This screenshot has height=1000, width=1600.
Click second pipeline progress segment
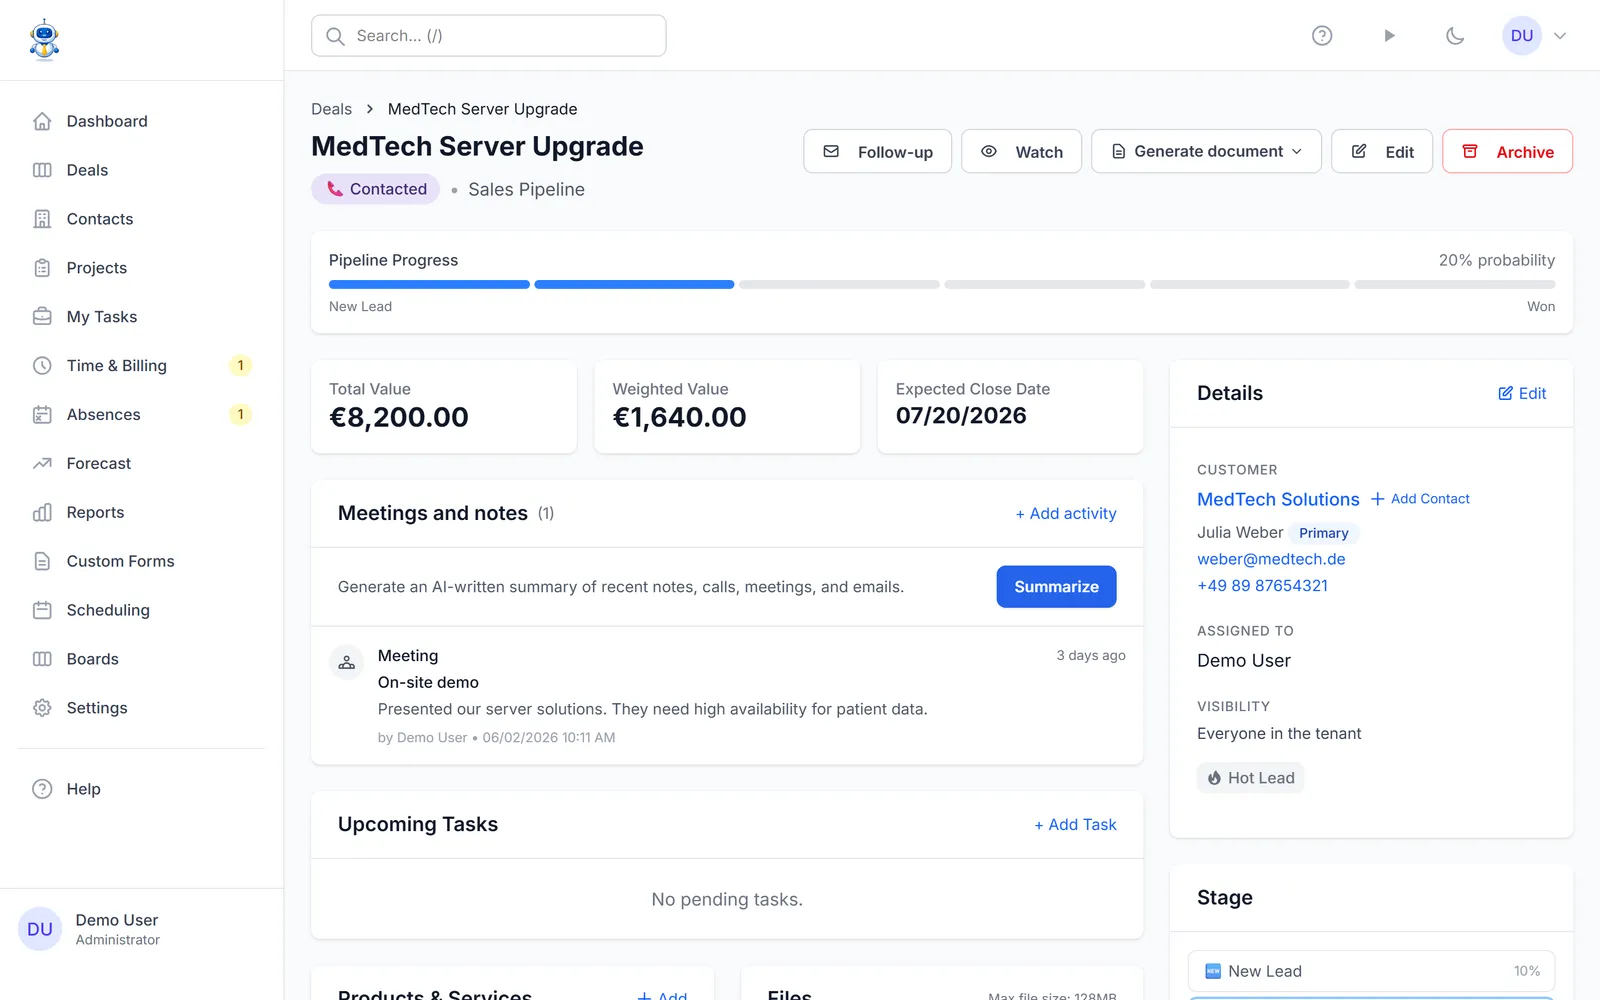pyautogui.click(x=634, y=285)
